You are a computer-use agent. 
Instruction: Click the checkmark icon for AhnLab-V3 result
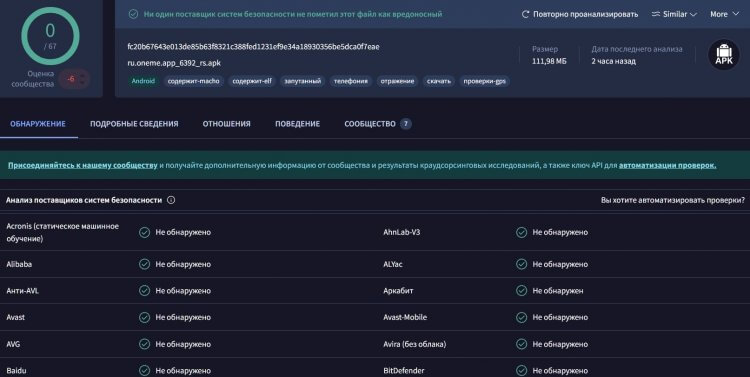point(521,233)
